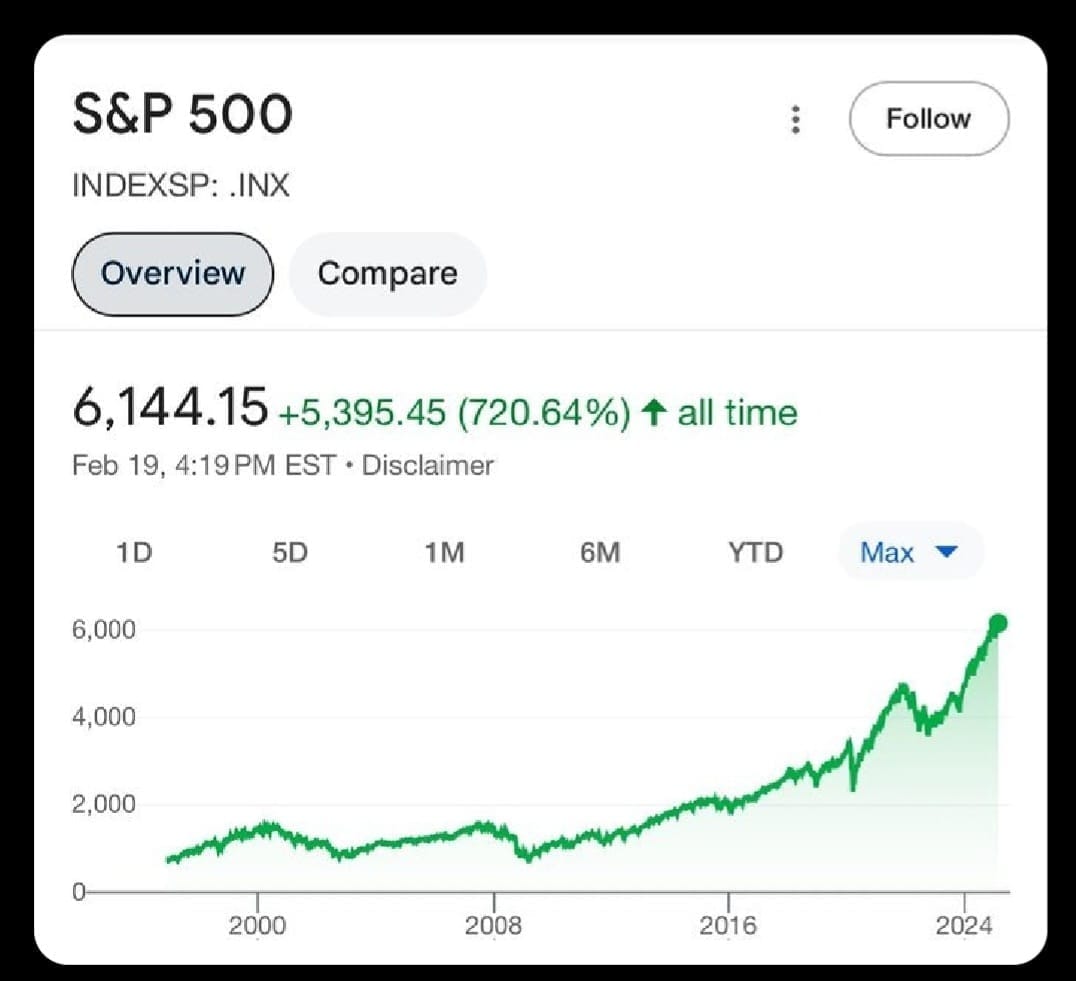Screen dimensions: 1076x981
Task: Select the 1D time range
Action: (x=133, y=552)
